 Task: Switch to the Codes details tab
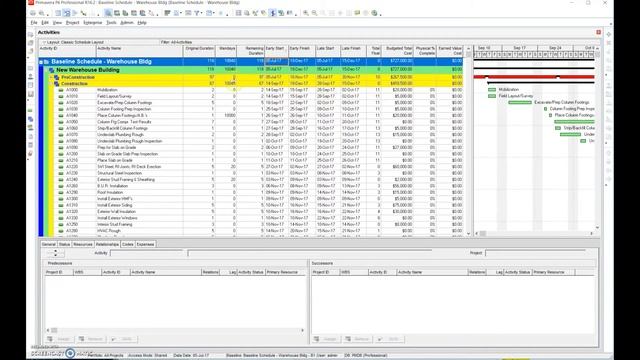click(x=128, y=244)
